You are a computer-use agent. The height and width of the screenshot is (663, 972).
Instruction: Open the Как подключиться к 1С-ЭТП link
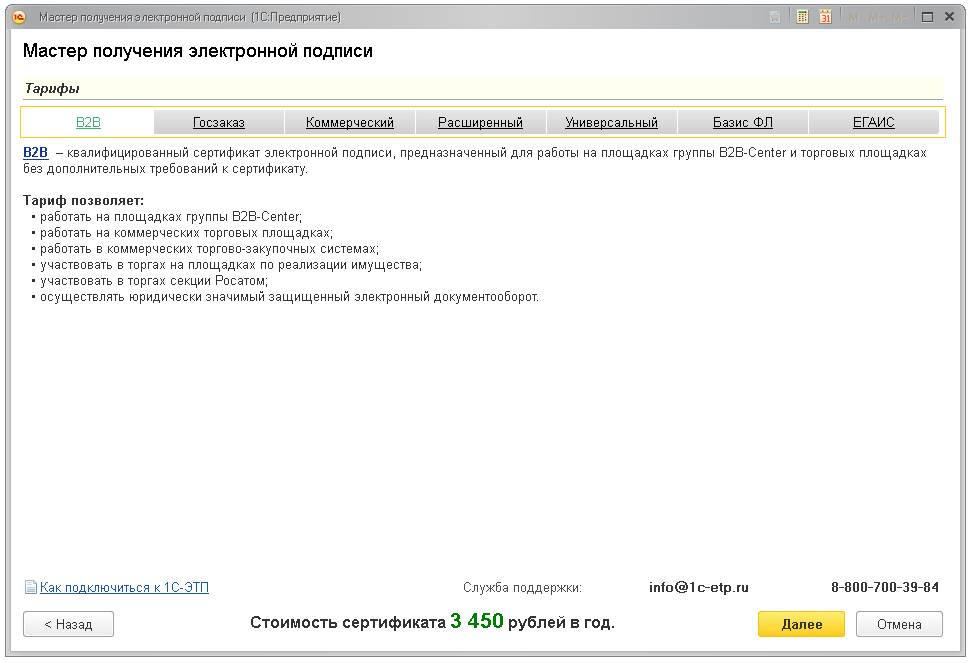[124, 587]
